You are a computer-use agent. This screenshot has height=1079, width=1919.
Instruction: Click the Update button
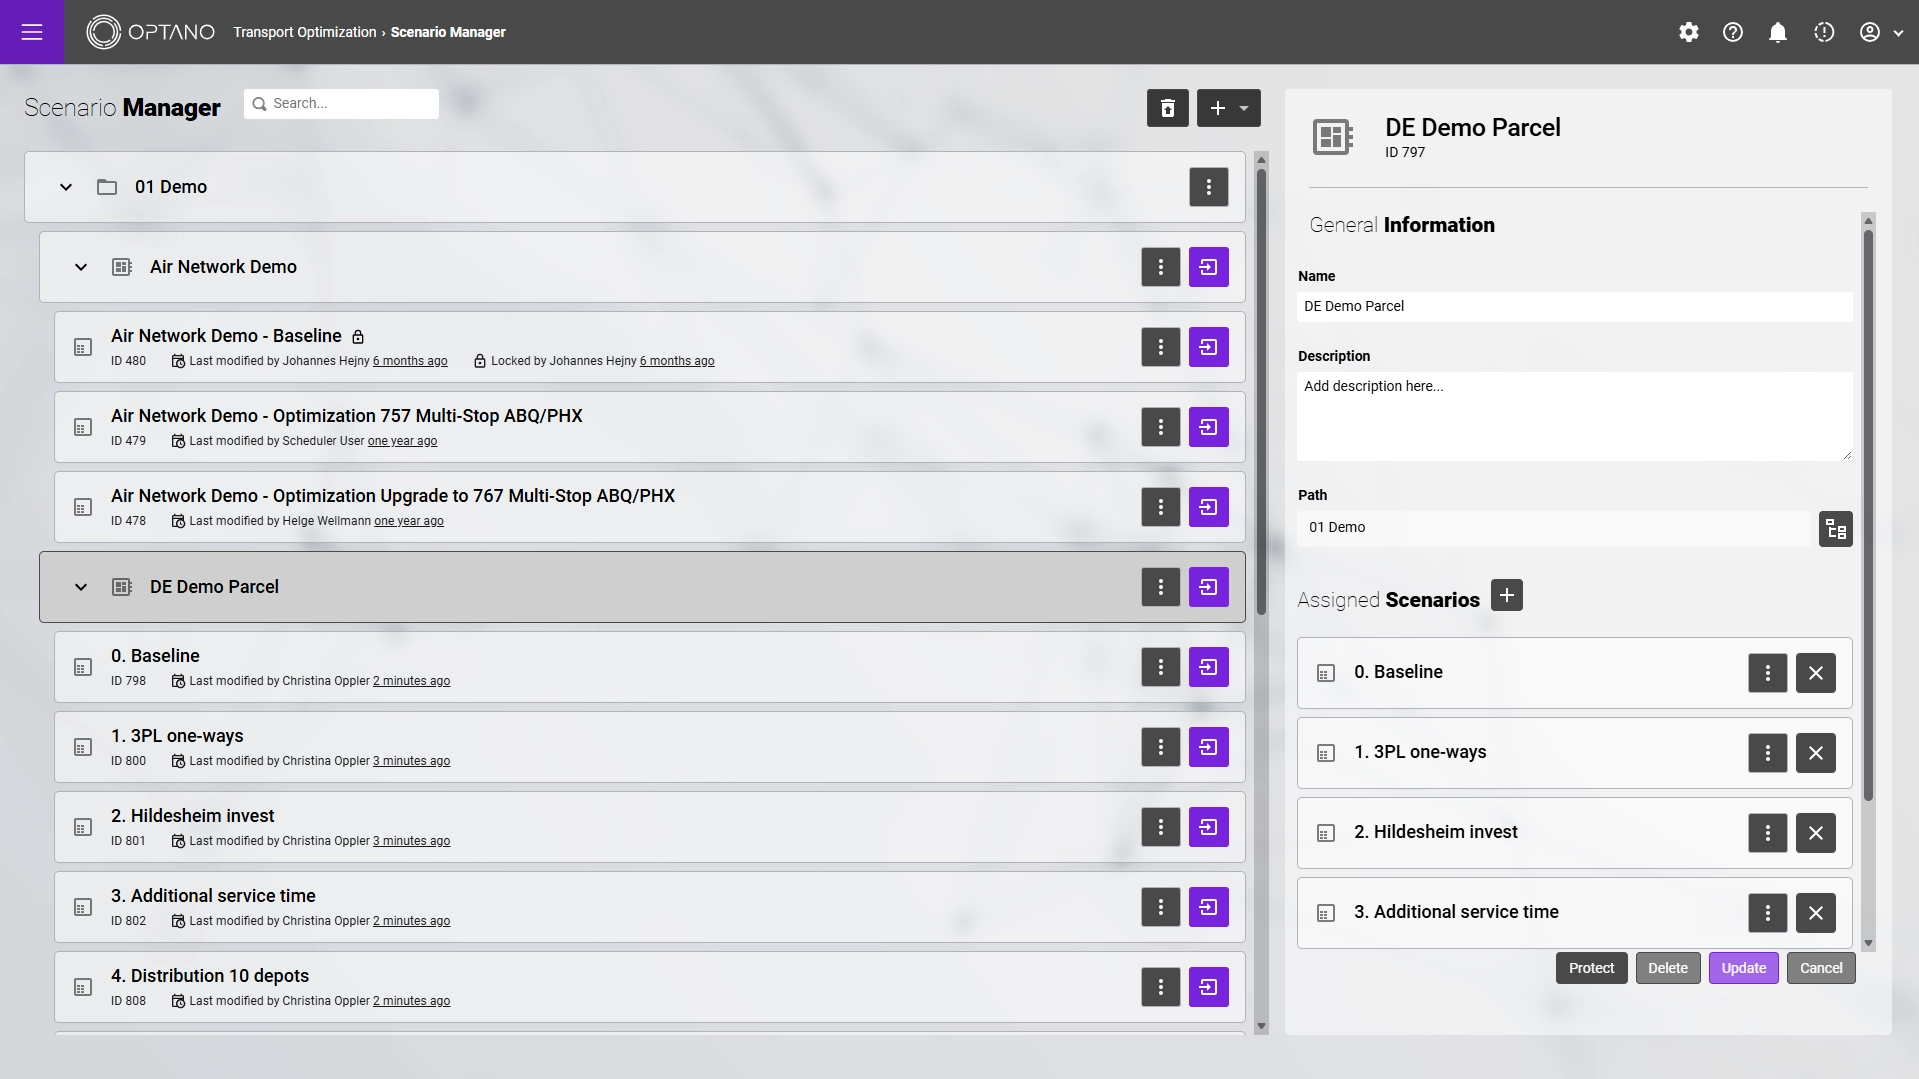tap(1743, 968)
